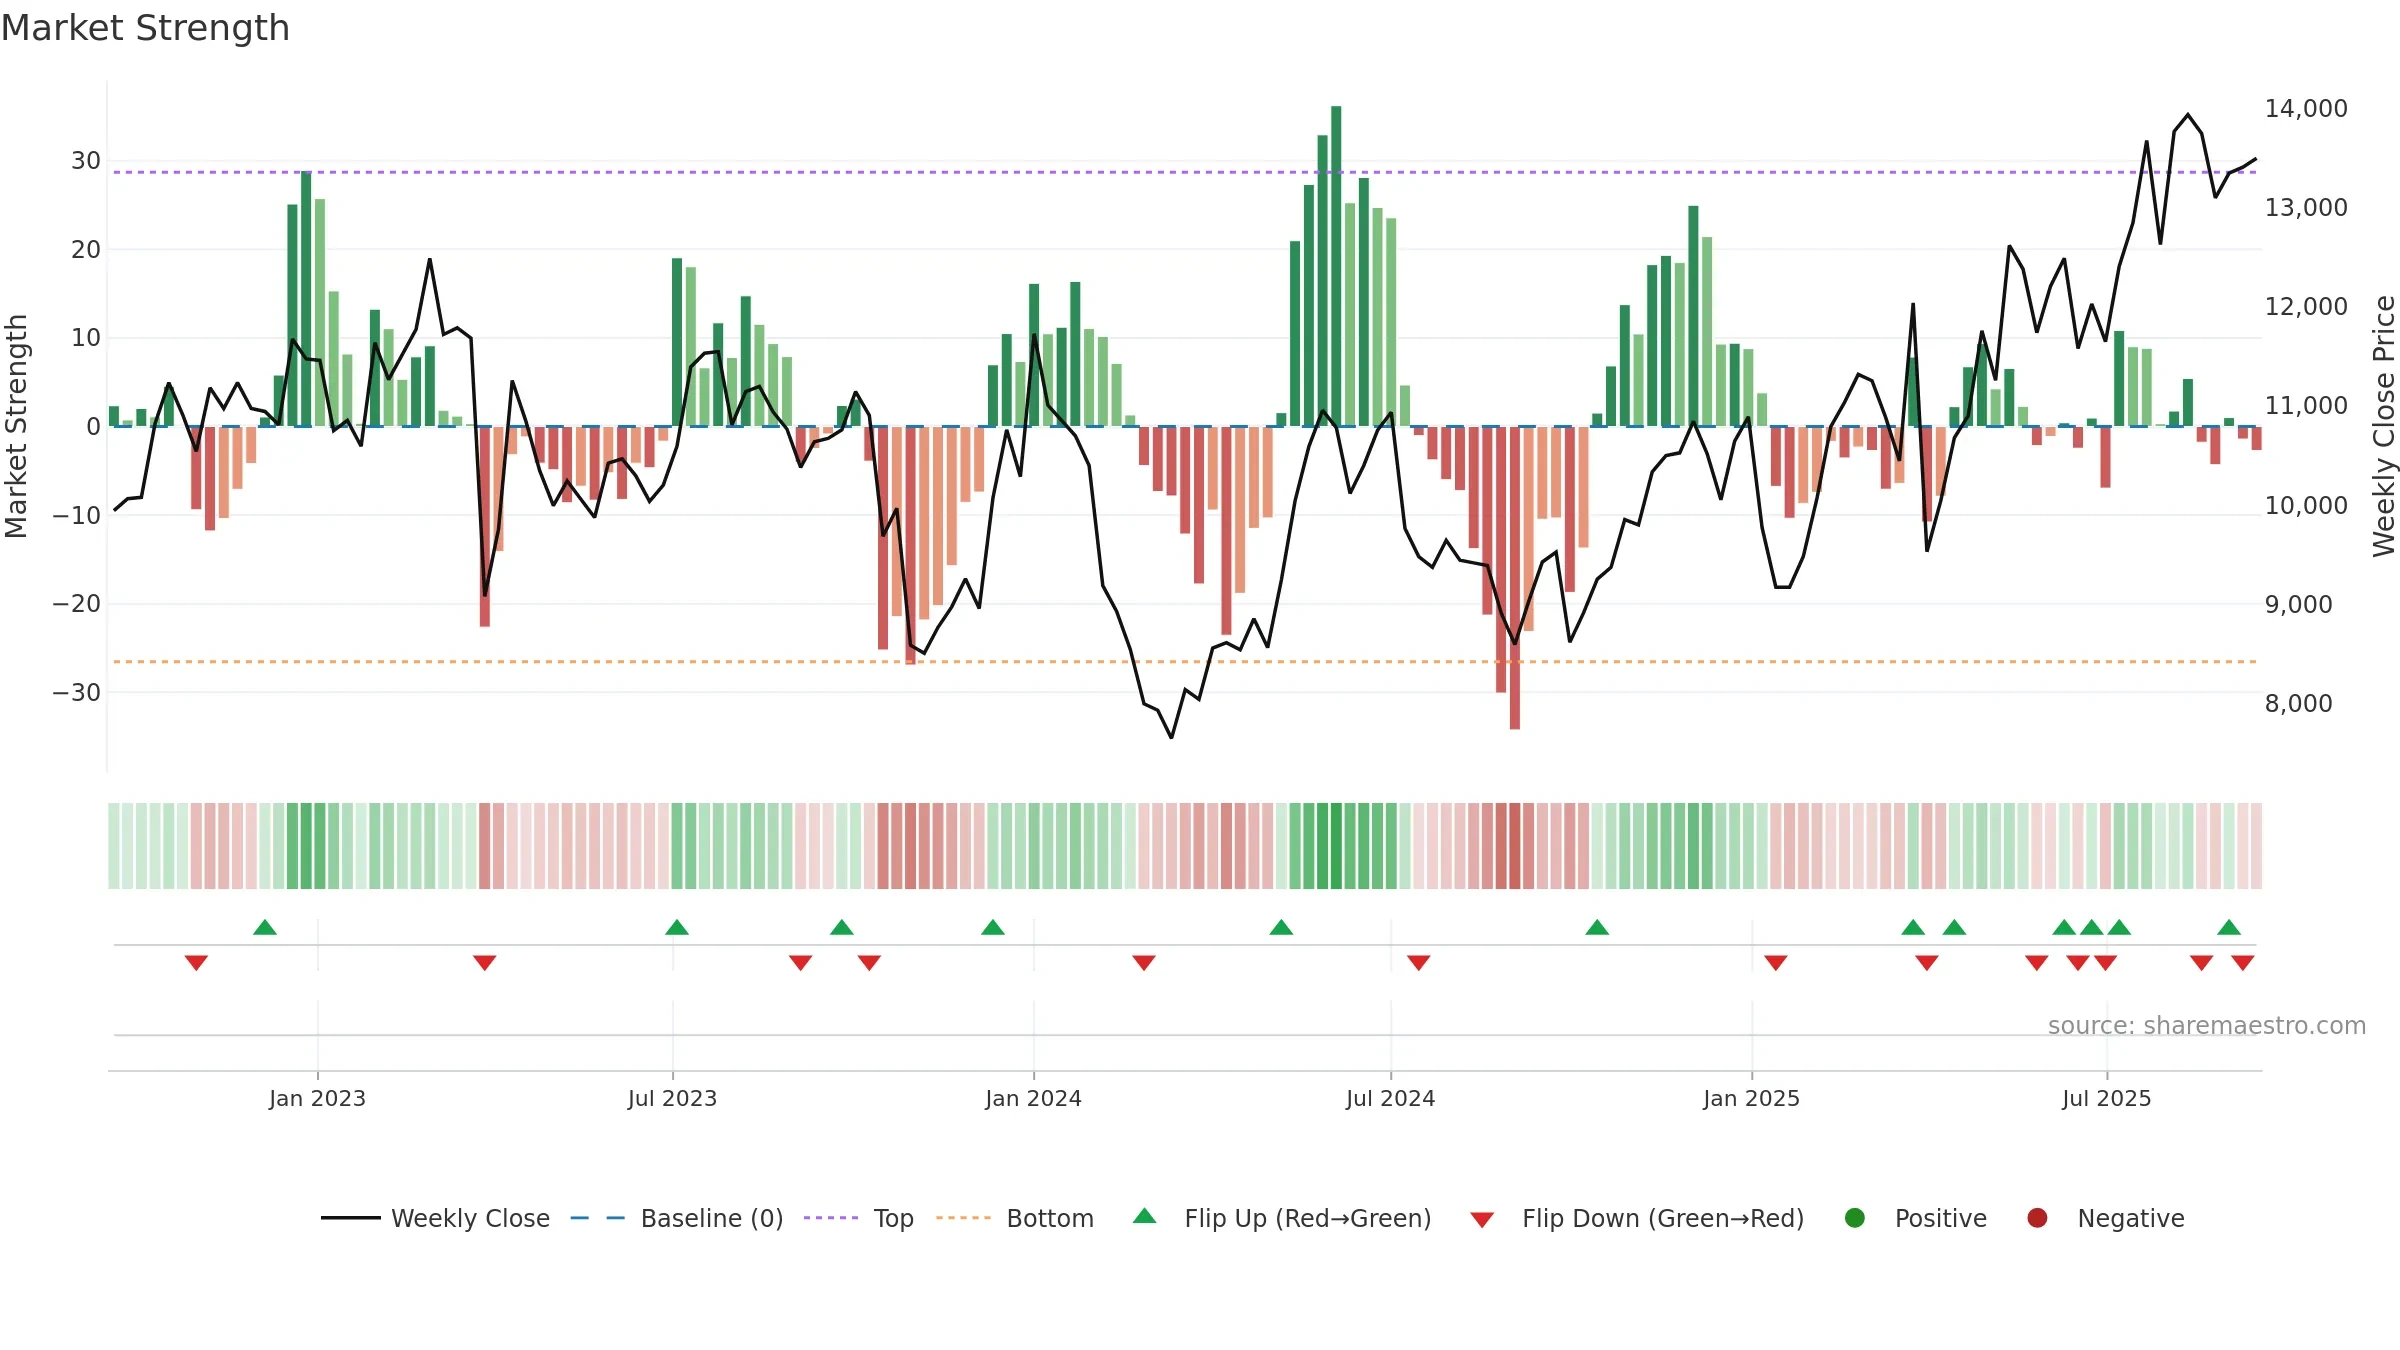Toggle the 'Top' legend label
The height and width of the screenshot is (1350, 2400).
tap(894, 1218)
